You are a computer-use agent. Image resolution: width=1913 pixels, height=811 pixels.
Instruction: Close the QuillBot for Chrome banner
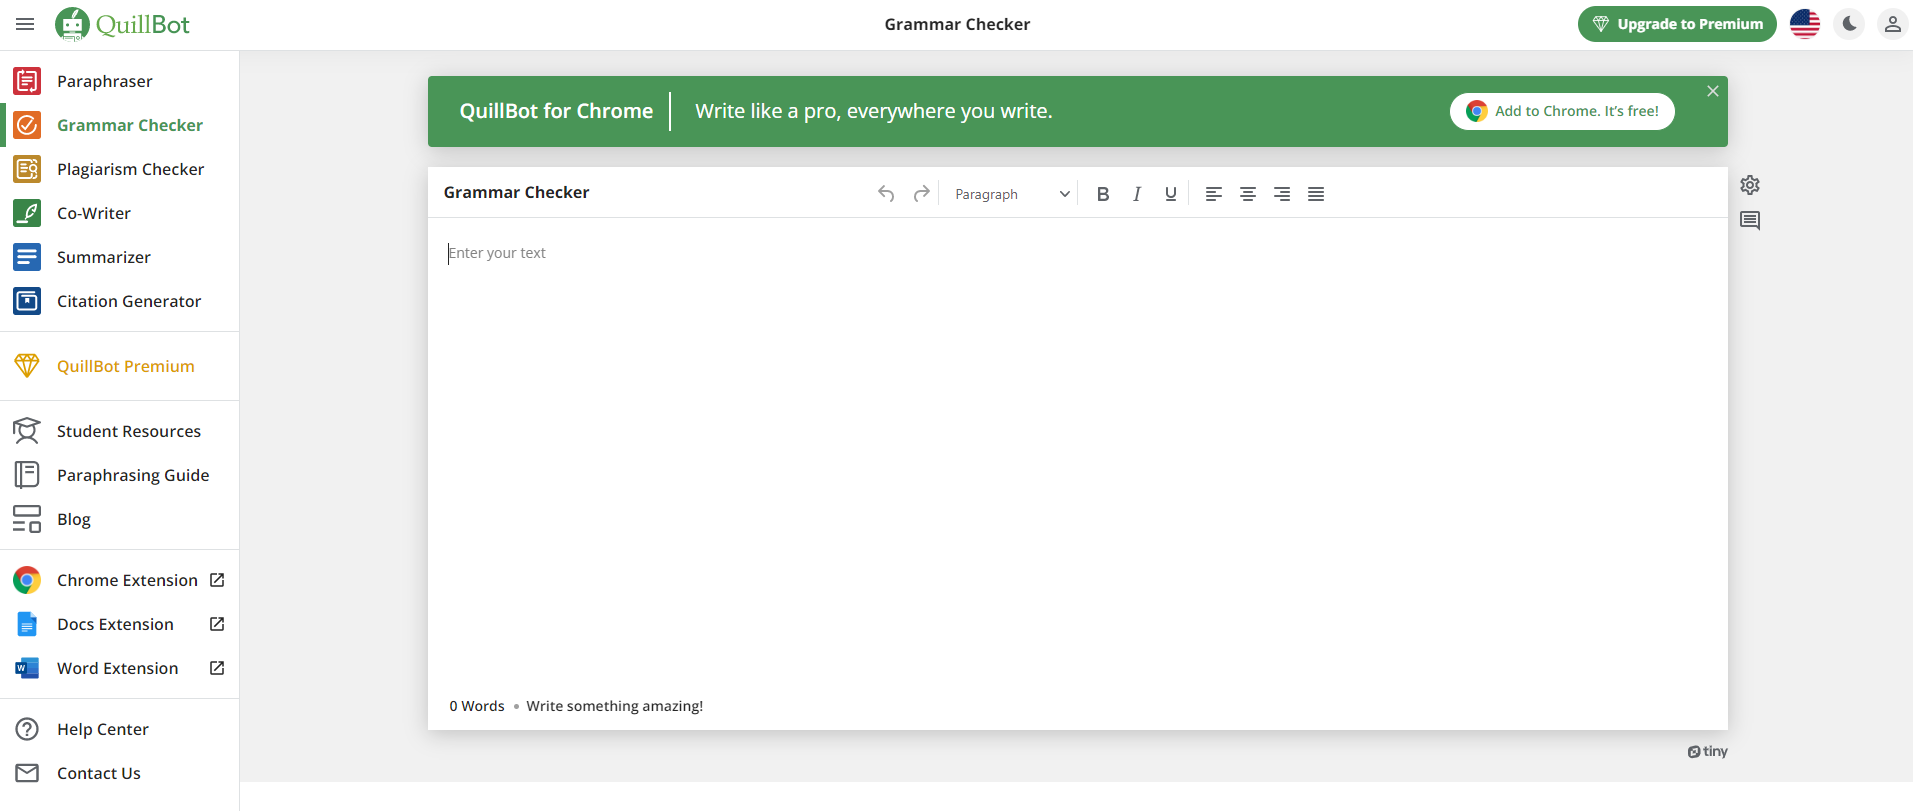point(1713,91)
